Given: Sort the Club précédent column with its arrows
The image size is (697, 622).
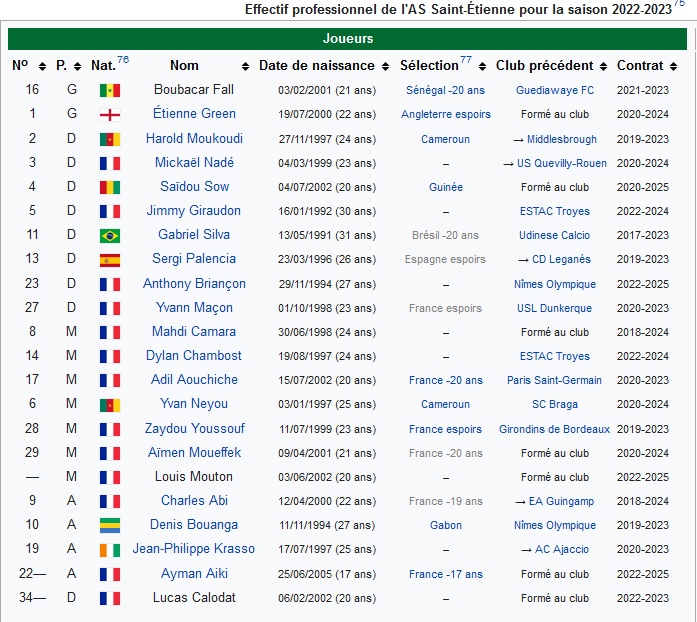Looking at the screenshot, I should [x=604, y=66].
